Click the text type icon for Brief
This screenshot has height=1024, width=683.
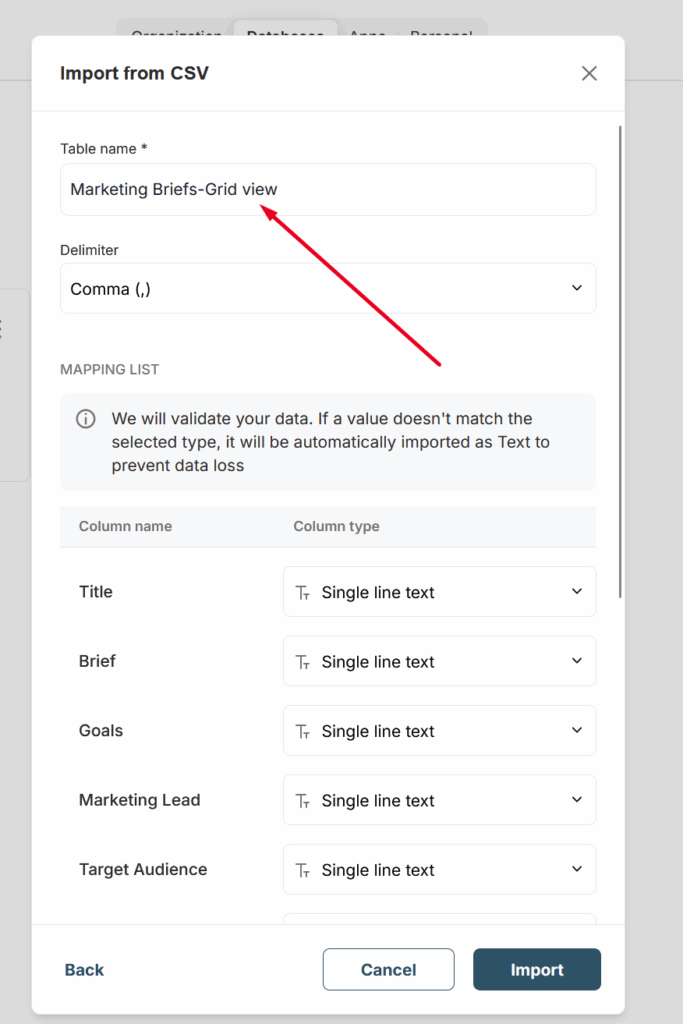coord(303,662)
